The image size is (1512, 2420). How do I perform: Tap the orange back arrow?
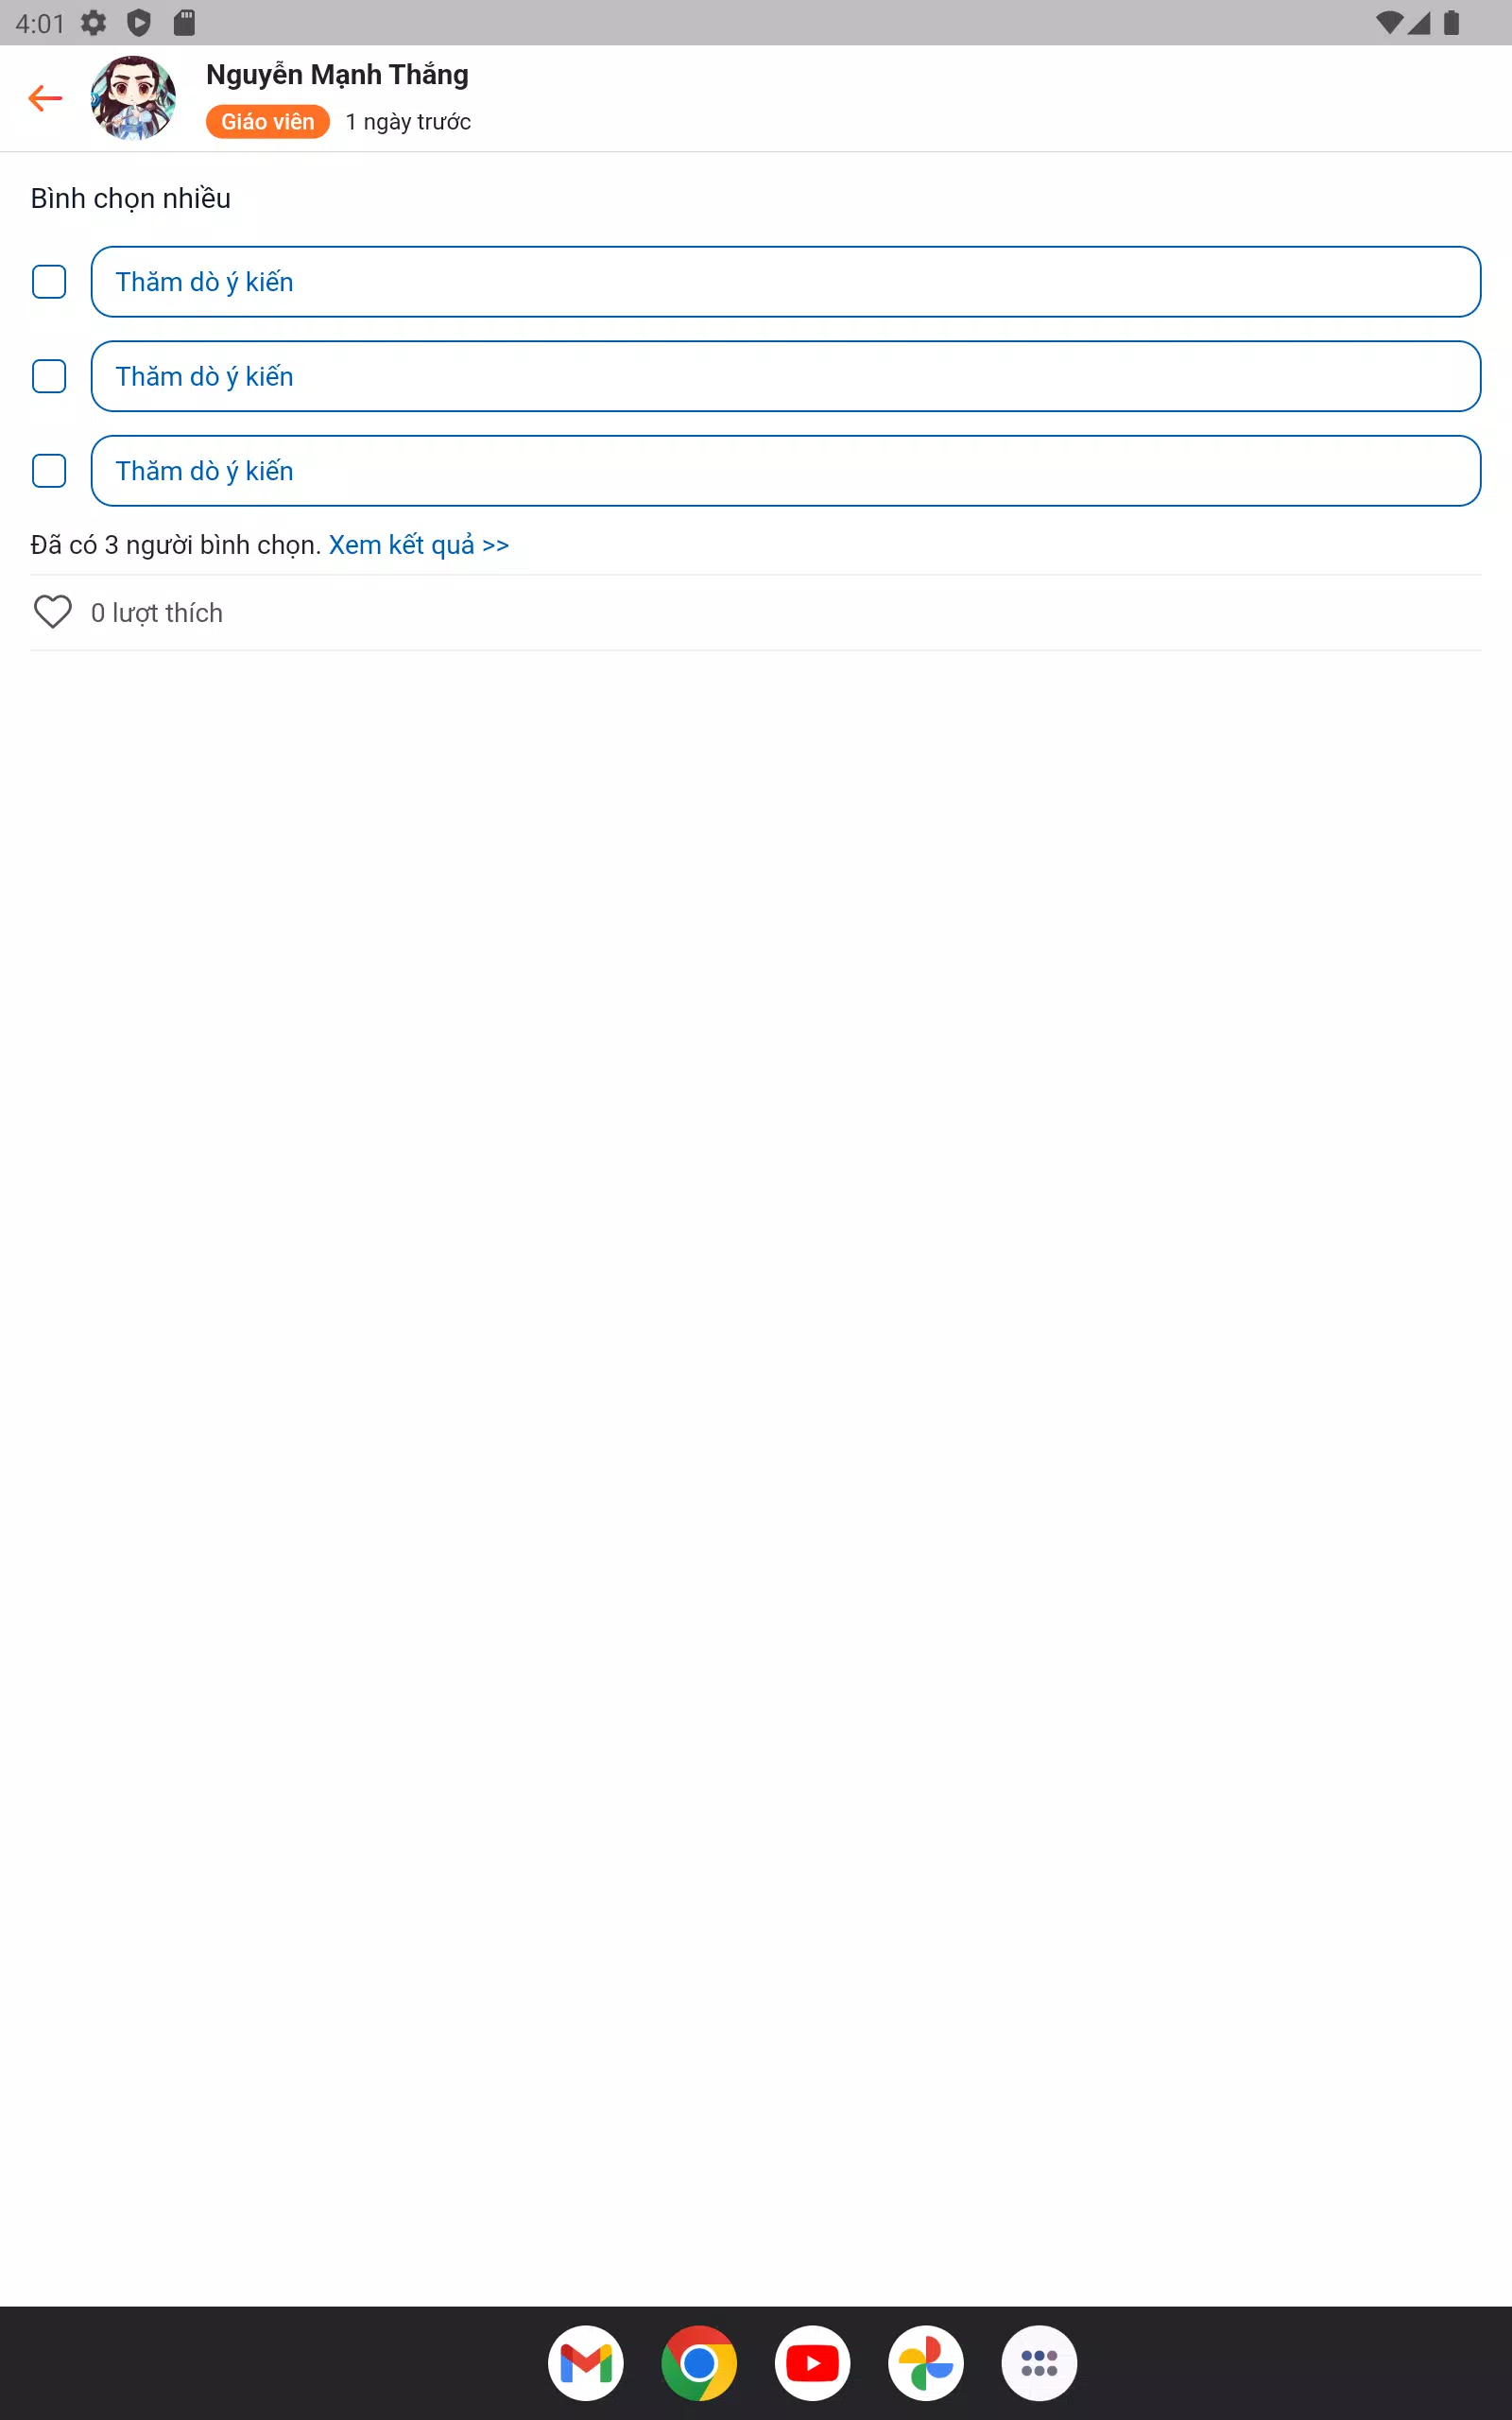tap(45, 98)
